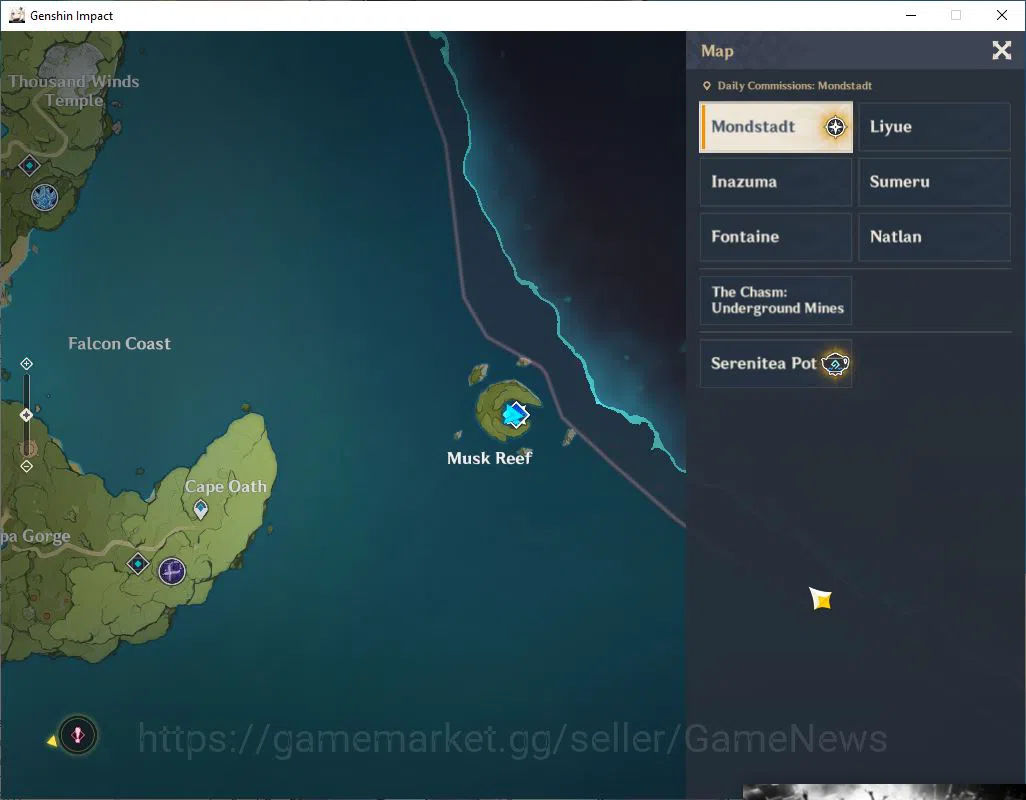Click the Serenitea Pot teapot icon
The width and height of the screenshot is (1026, 800).
pos(836,364)
